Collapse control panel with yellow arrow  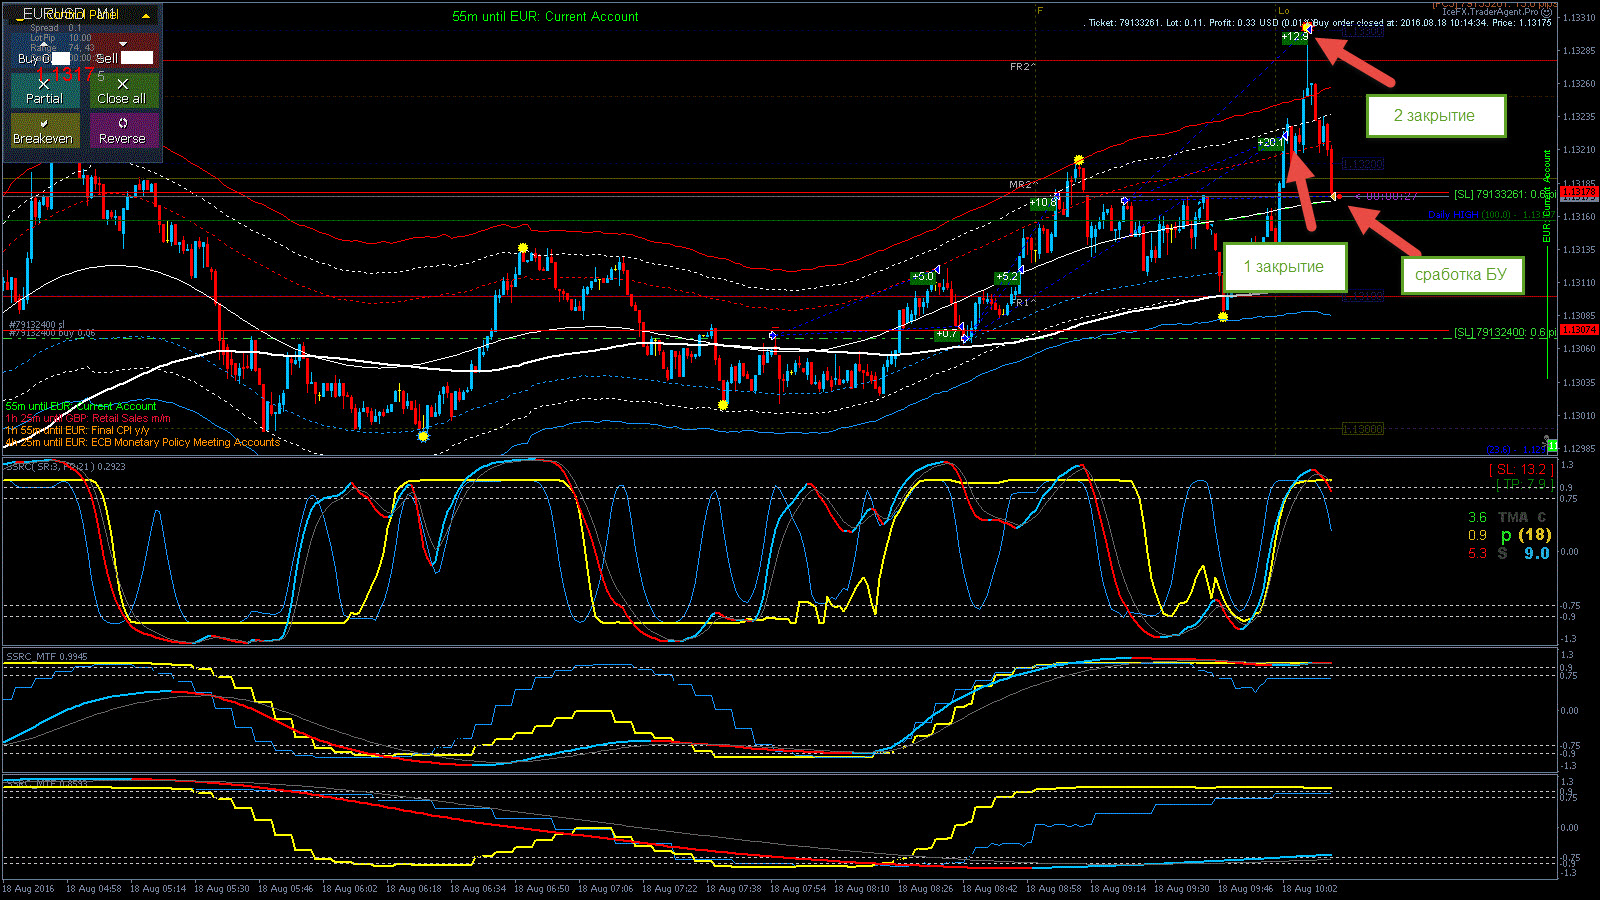(146, 17)
